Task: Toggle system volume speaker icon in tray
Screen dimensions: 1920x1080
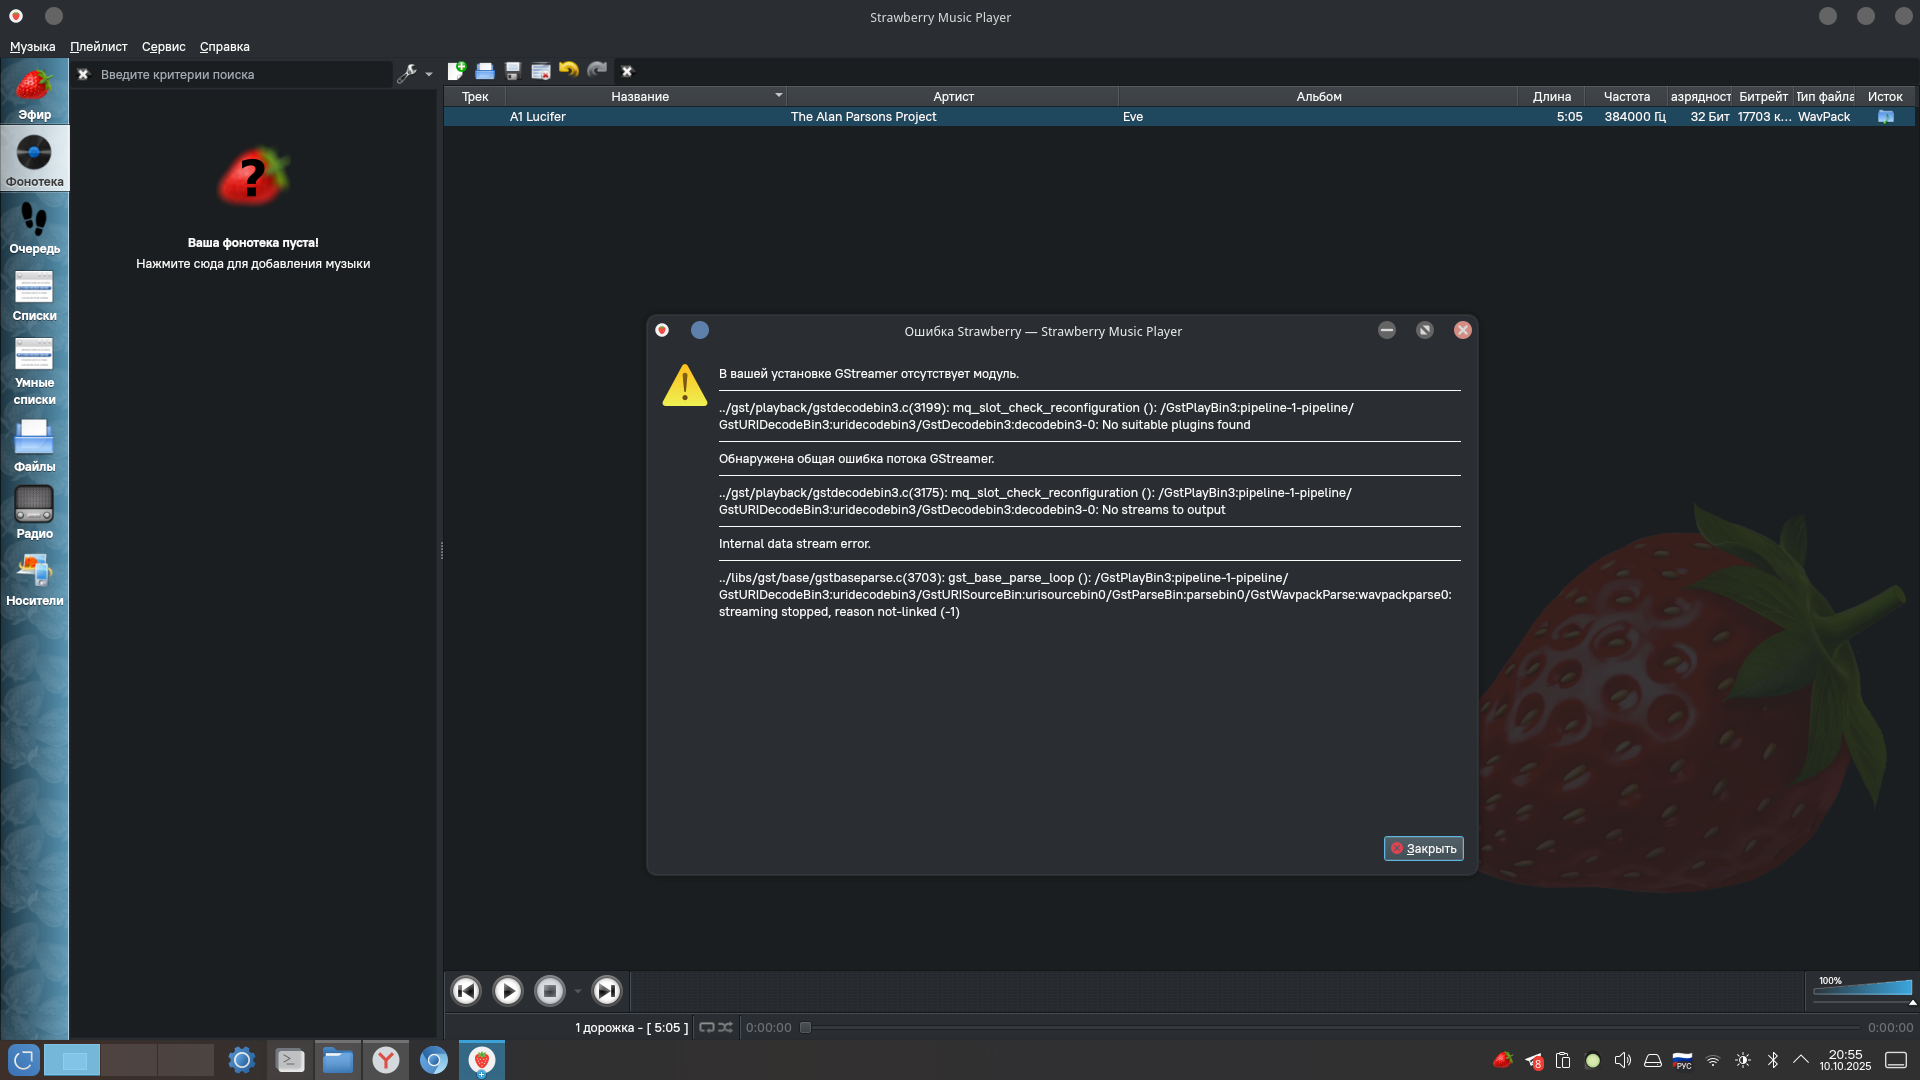Action: tap(1623, 1060)
